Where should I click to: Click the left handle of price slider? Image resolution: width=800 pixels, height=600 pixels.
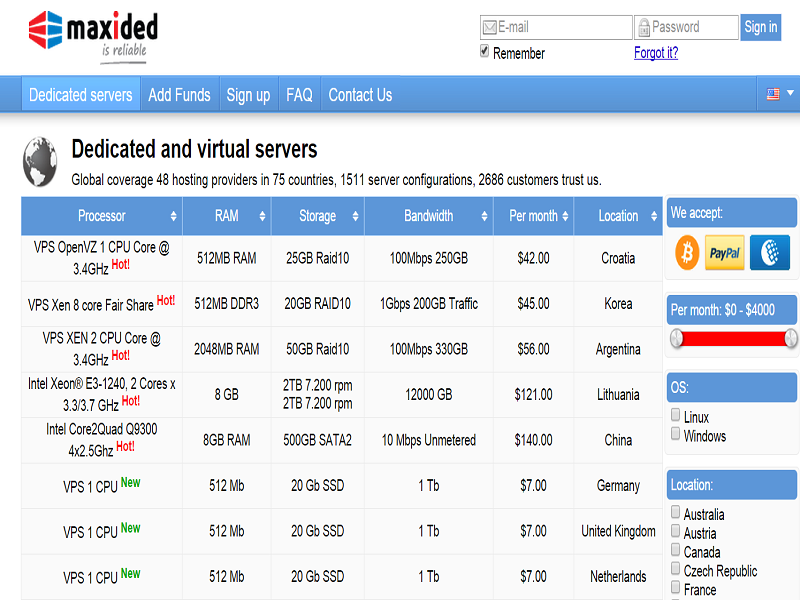point(677,339)
